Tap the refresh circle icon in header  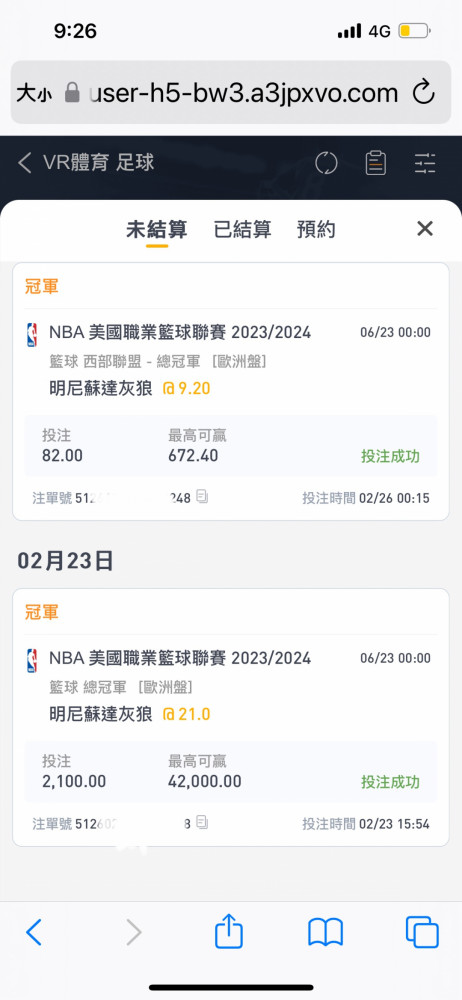click(x=326, y=163)
